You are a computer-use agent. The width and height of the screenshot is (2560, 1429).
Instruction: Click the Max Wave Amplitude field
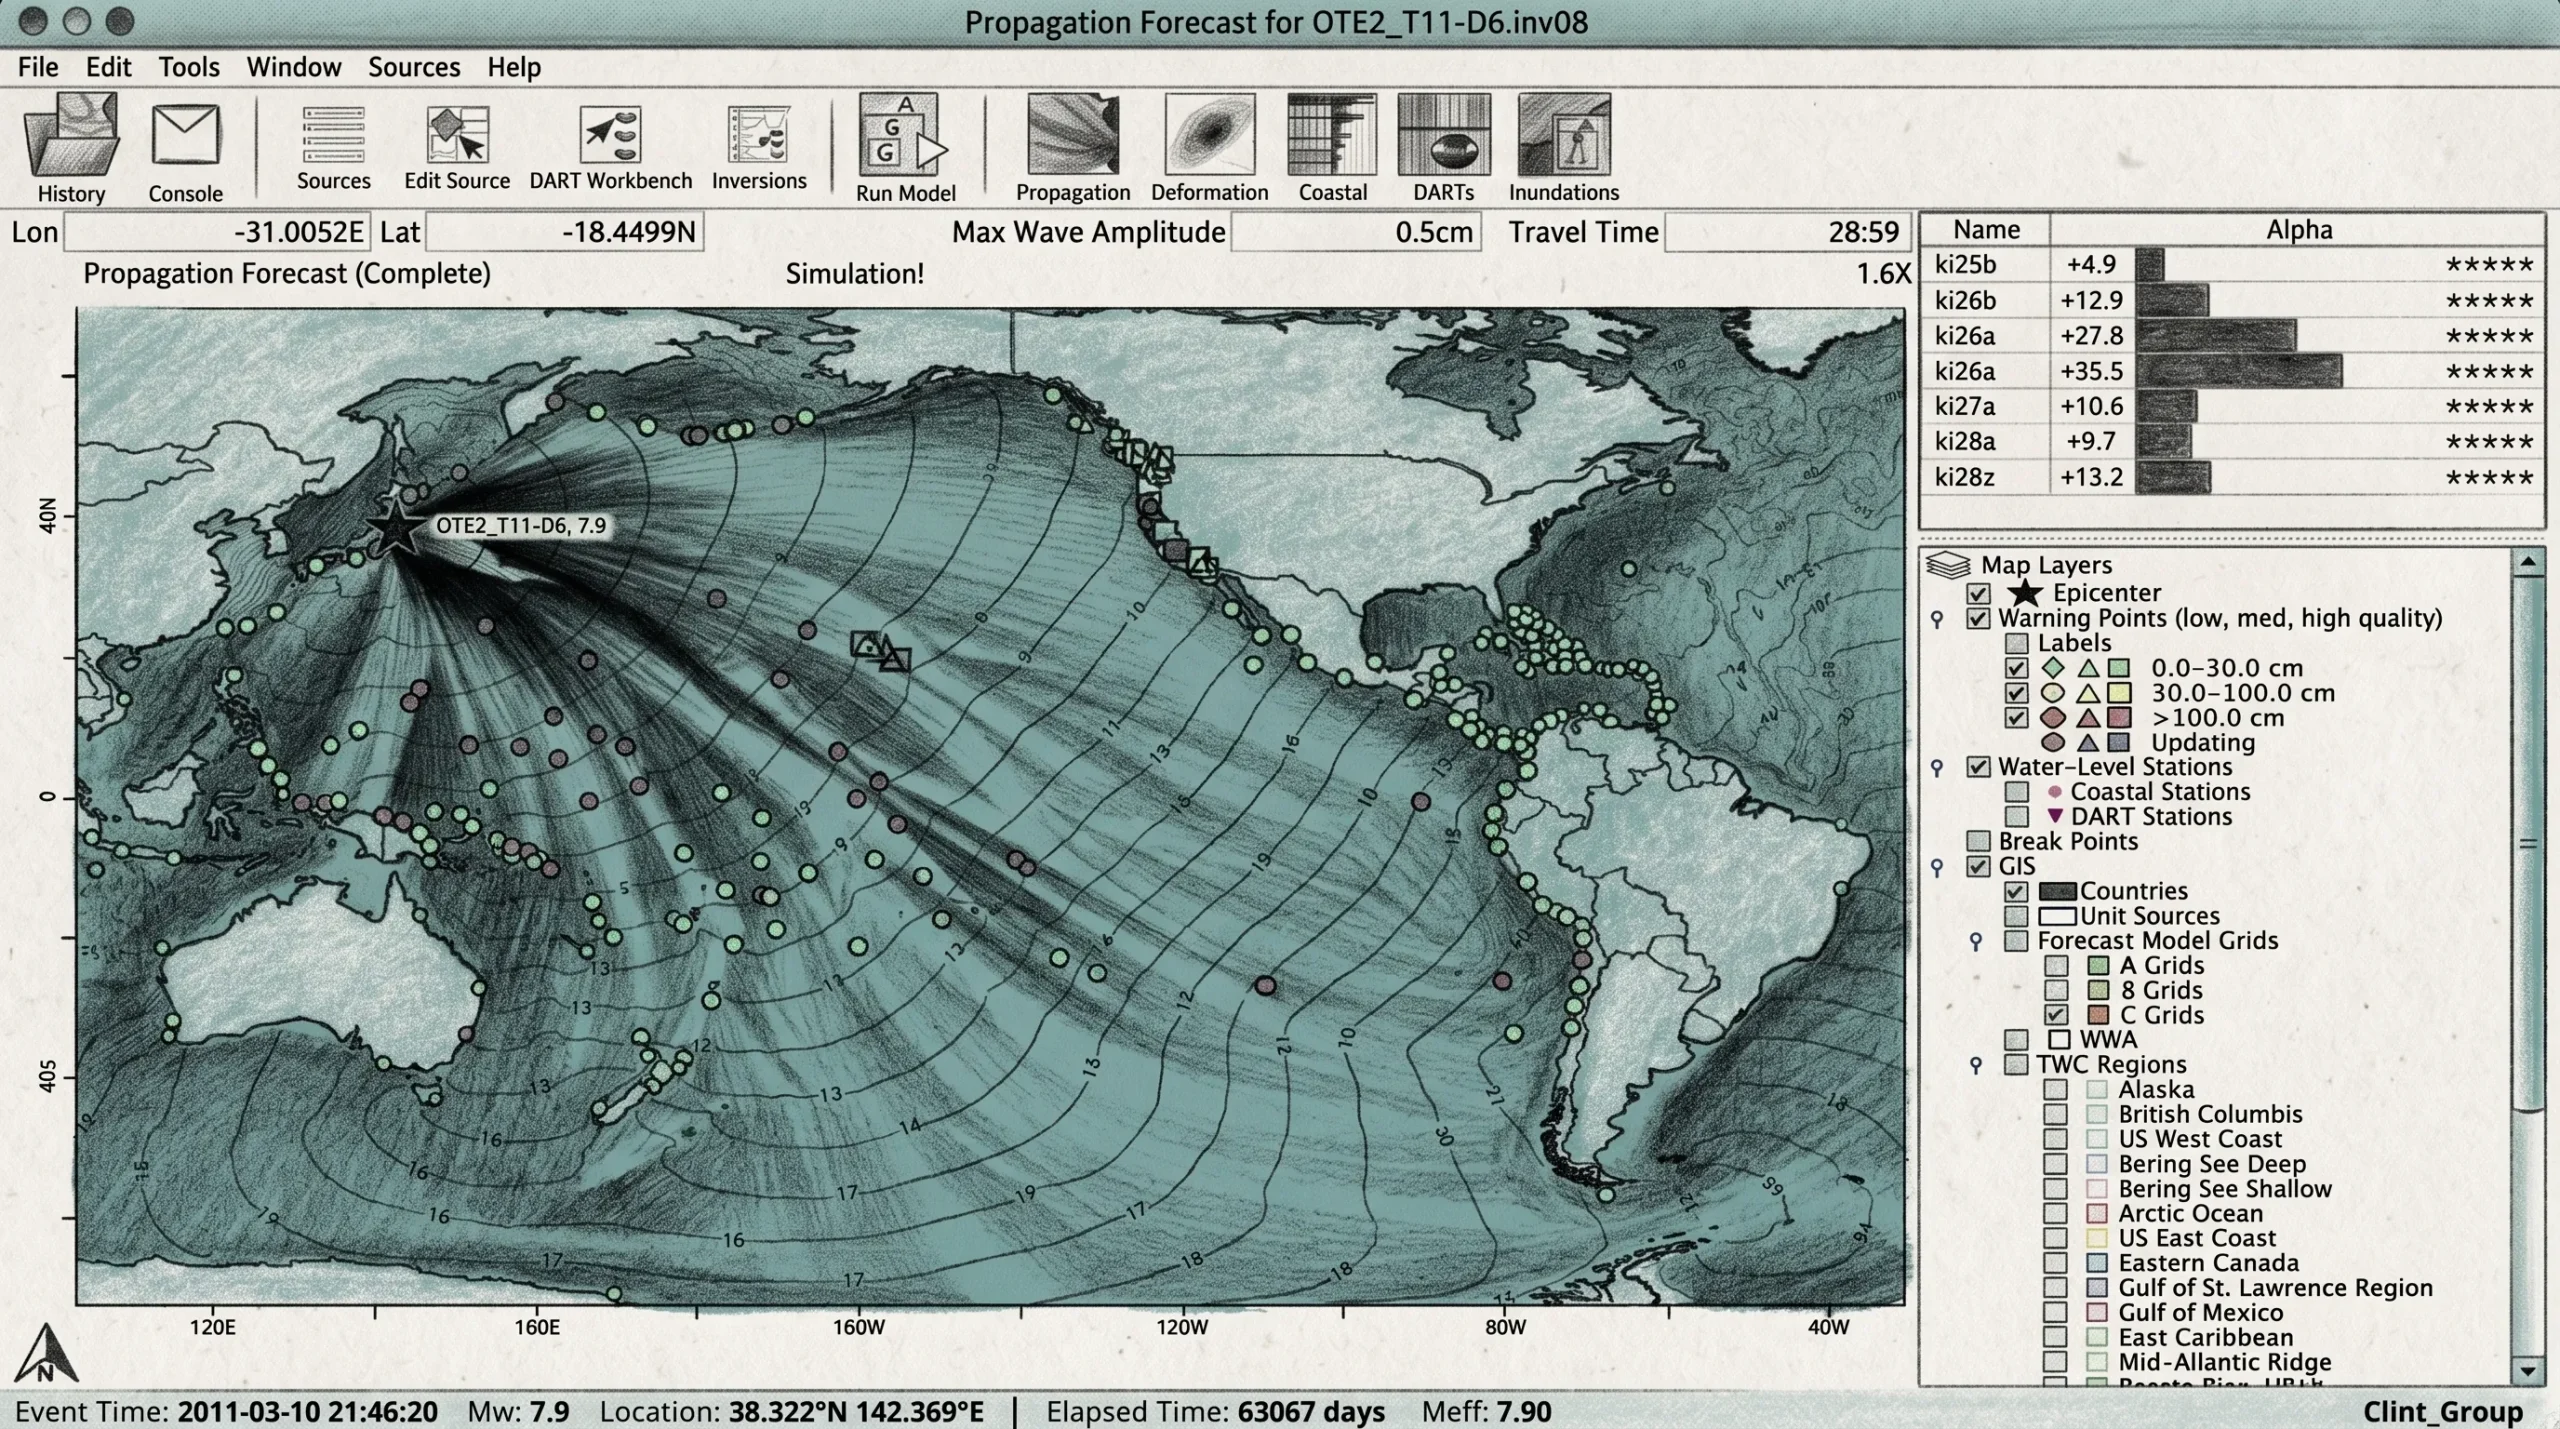(1356, 232)
